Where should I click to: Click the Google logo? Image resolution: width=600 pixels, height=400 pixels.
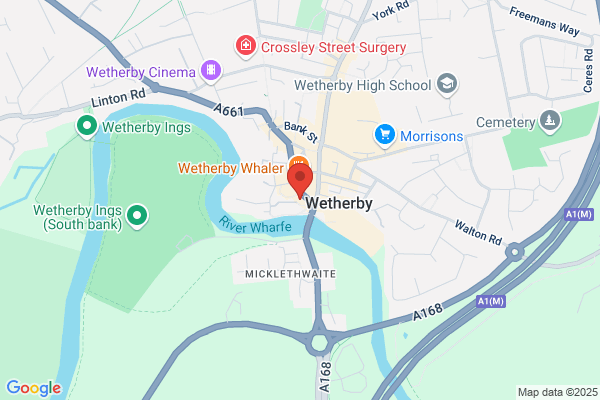click(34, 388)
